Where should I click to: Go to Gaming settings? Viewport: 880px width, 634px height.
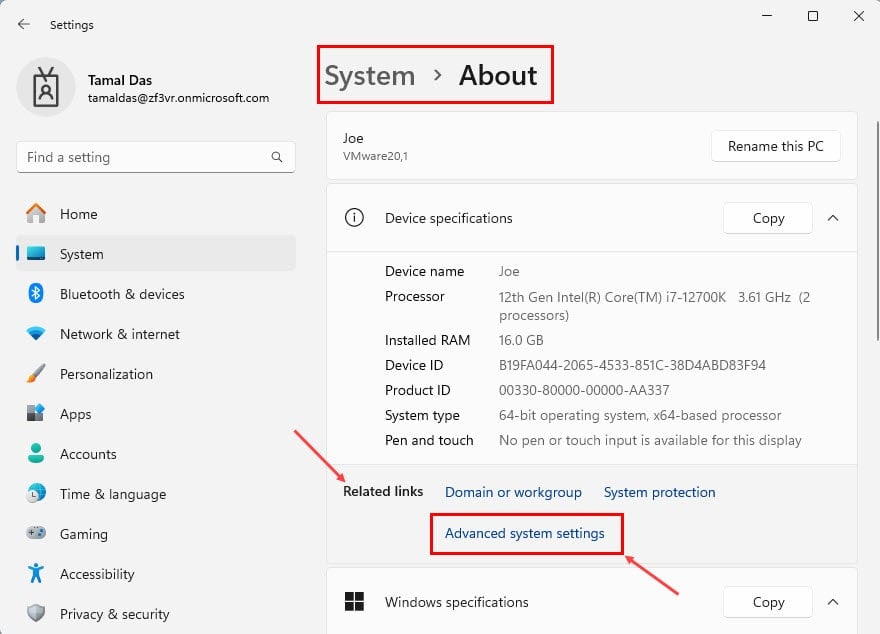tap(155, 534)
